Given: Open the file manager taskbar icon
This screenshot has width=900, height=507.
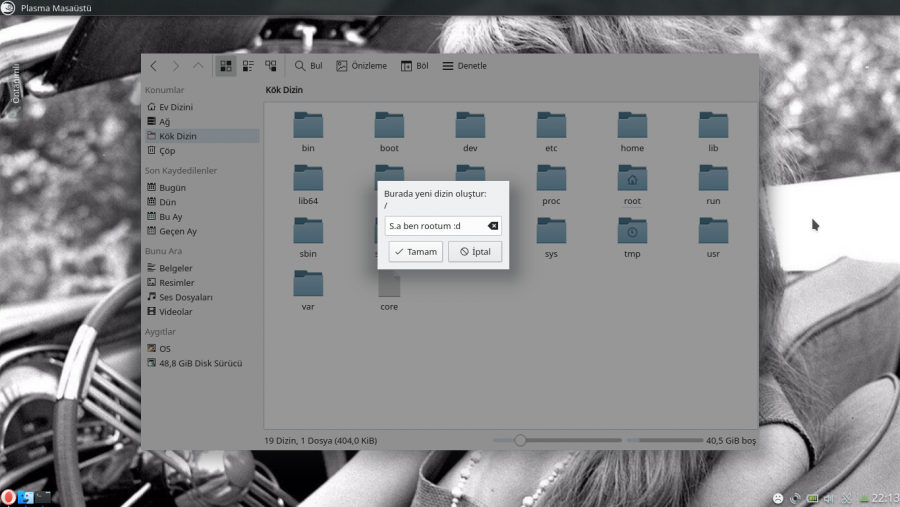Looking at the screenshot, I should [x=26, y=497].
